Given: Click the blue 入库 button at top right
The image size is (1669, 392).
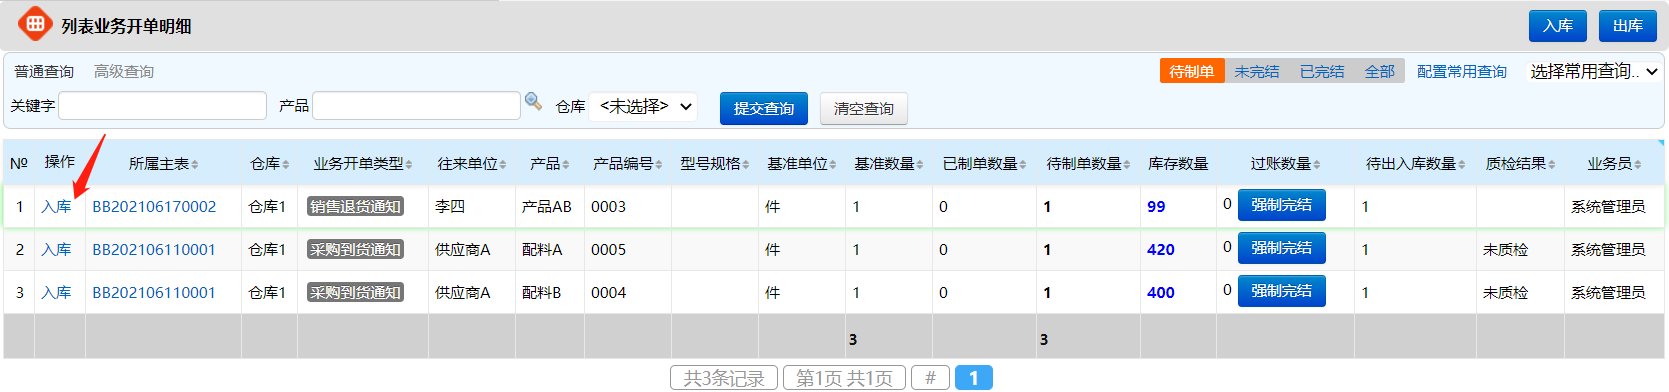Looking at the screenshot, I should click(1557, 26).
